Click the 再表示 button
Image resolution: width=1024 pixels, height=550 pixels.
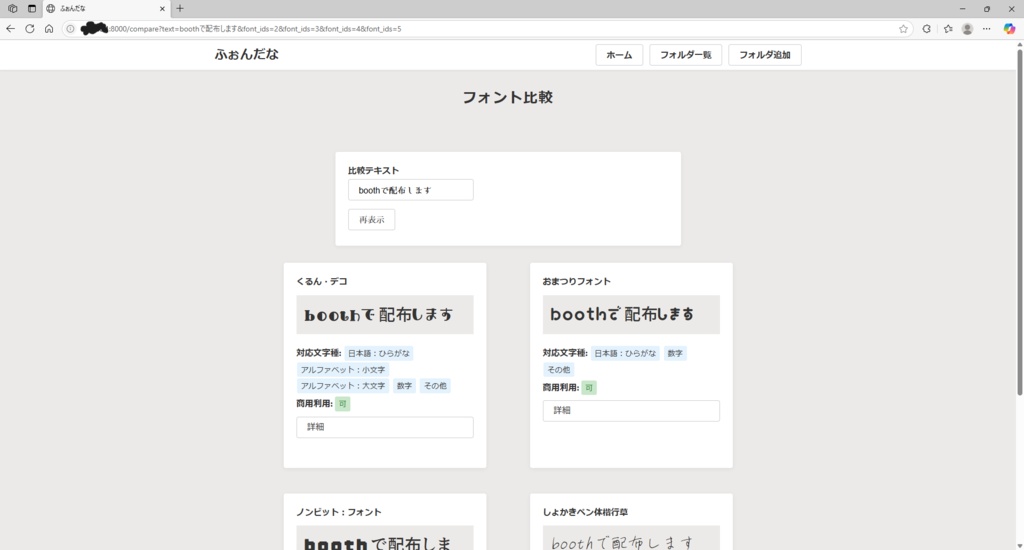[372, 219]
